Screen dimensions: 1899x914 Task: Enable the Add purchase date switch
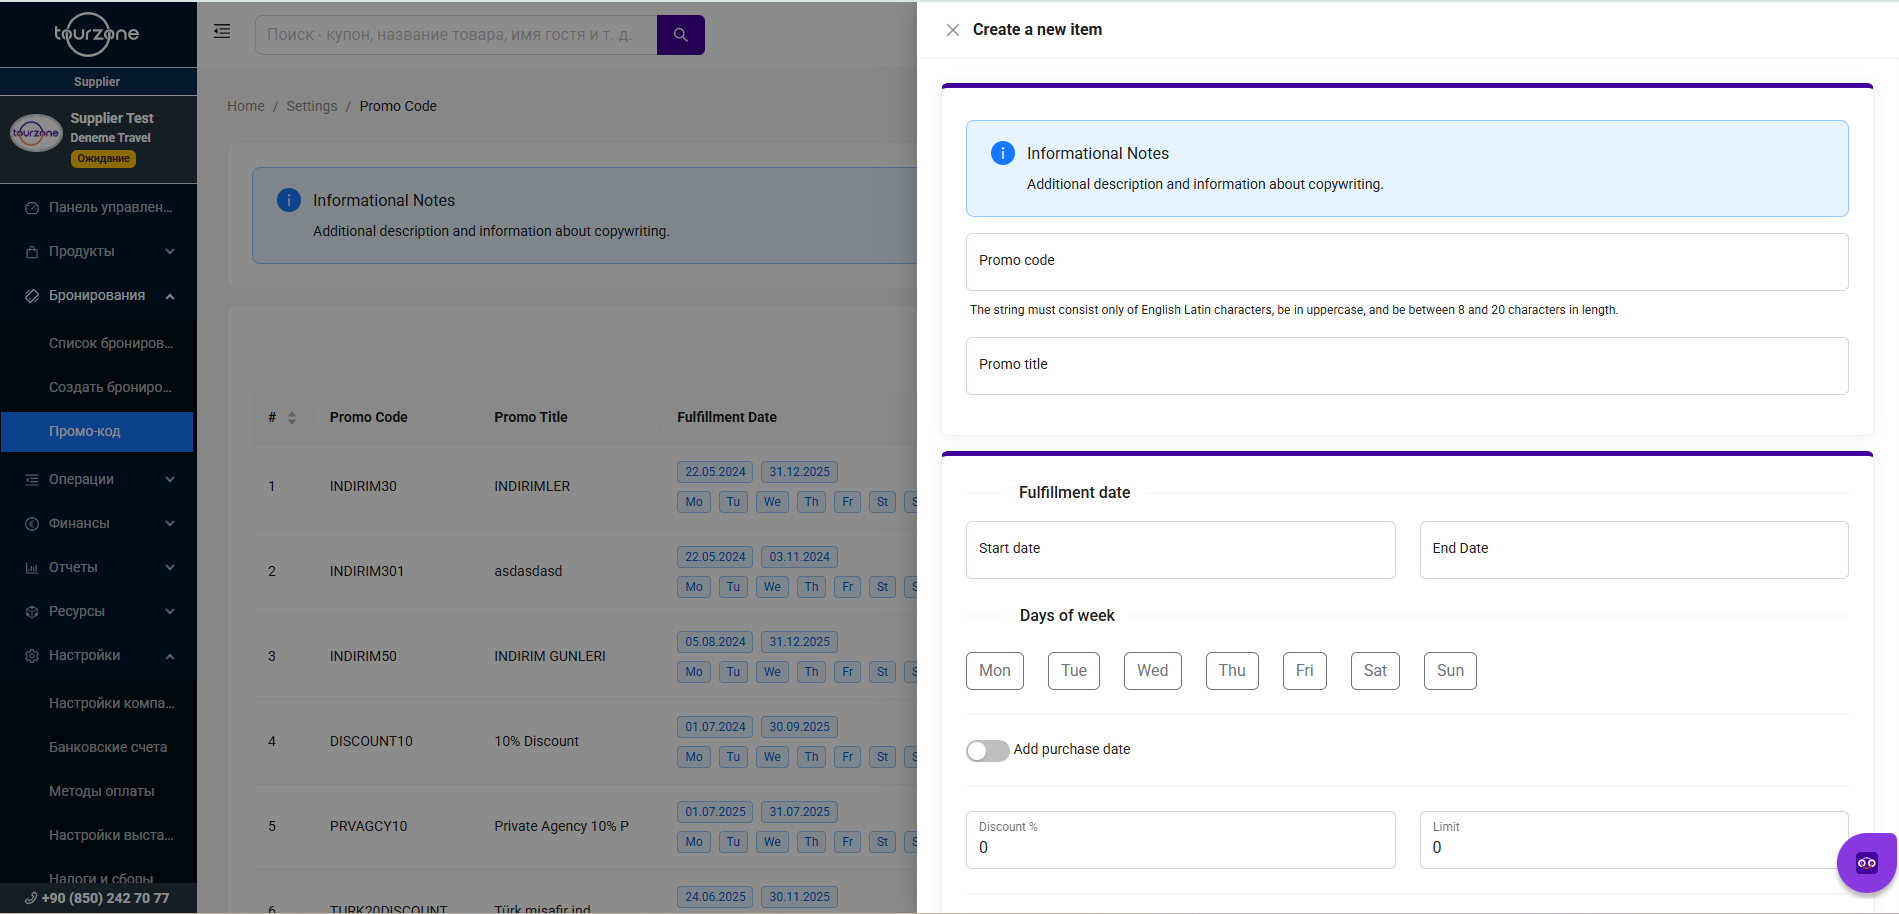[987, 750]
